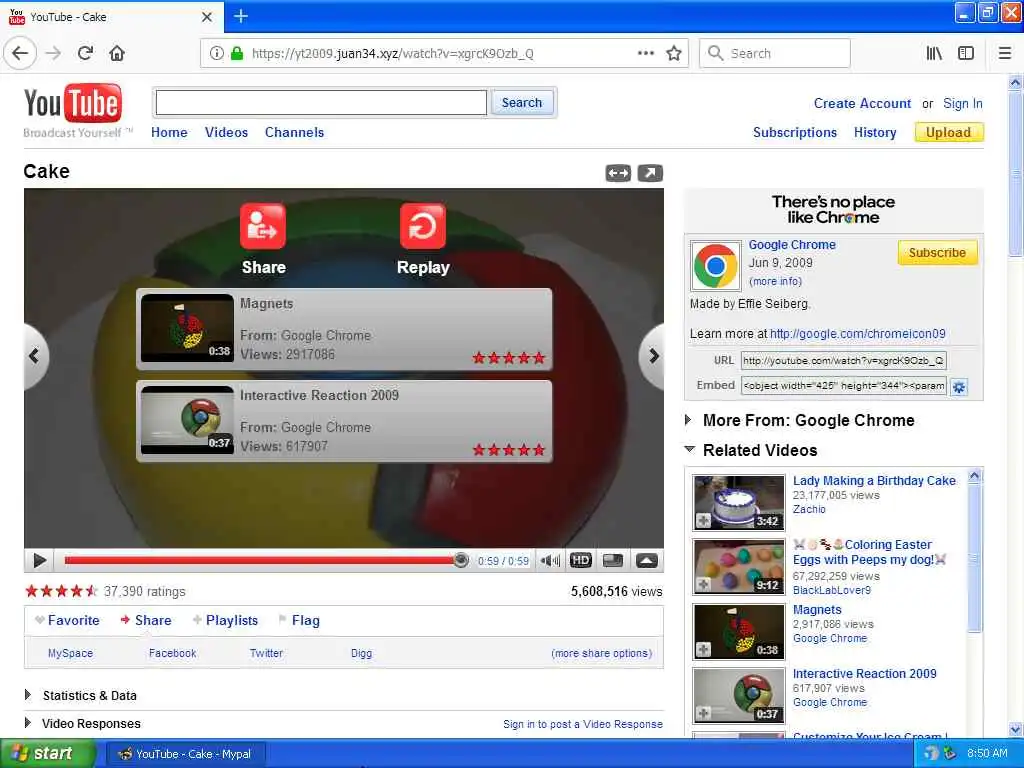Click the browser home icon
Viewport: 1024px width, 768px height.
pos(117,53)
